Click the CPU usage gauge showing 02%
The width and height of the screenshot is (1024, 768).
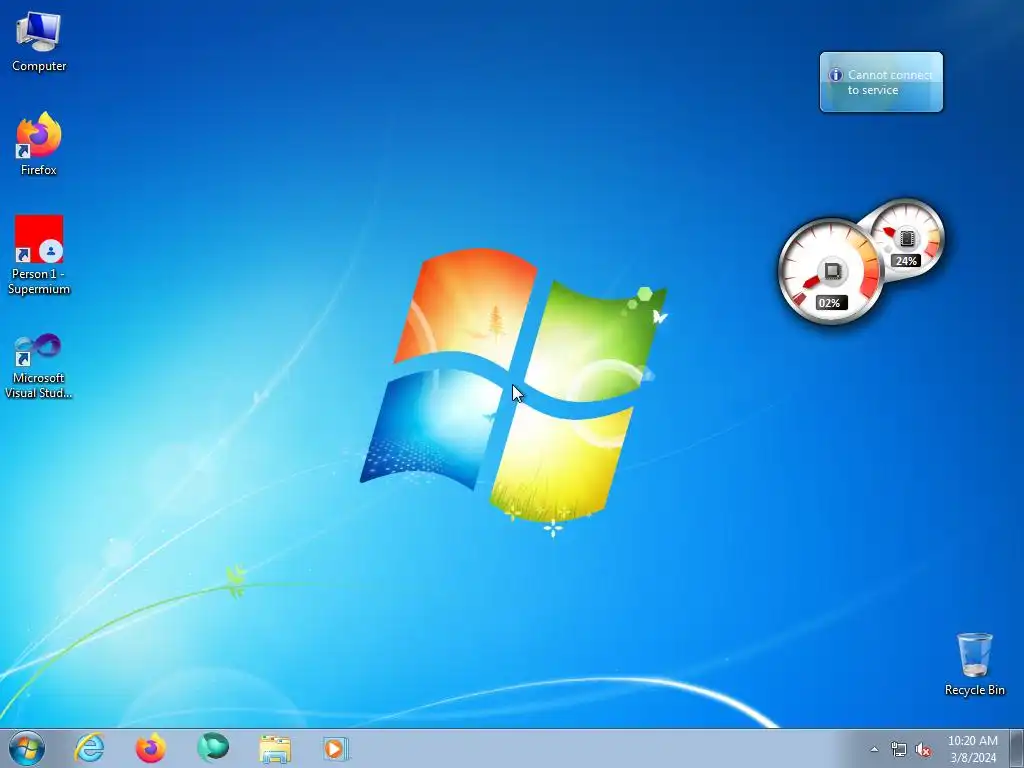[x=830, y=271]
